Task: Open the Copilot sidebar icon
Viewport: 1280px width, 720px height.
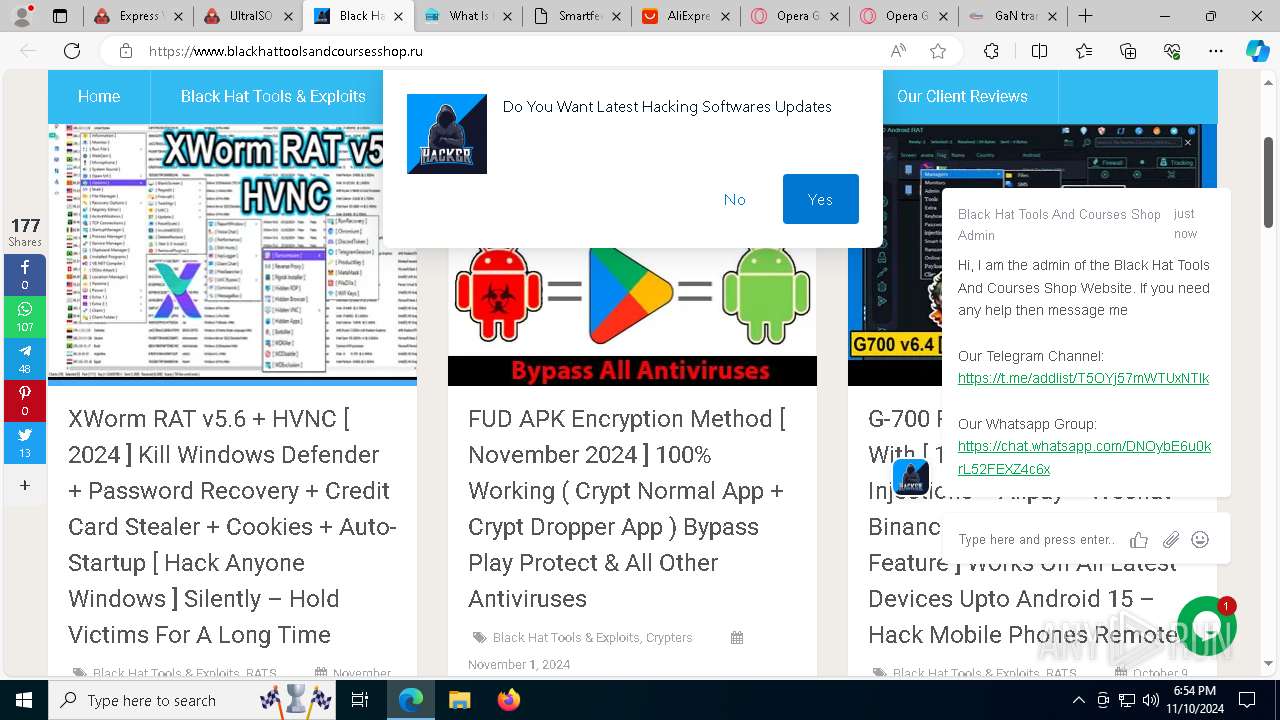Action: point(1257,51)
